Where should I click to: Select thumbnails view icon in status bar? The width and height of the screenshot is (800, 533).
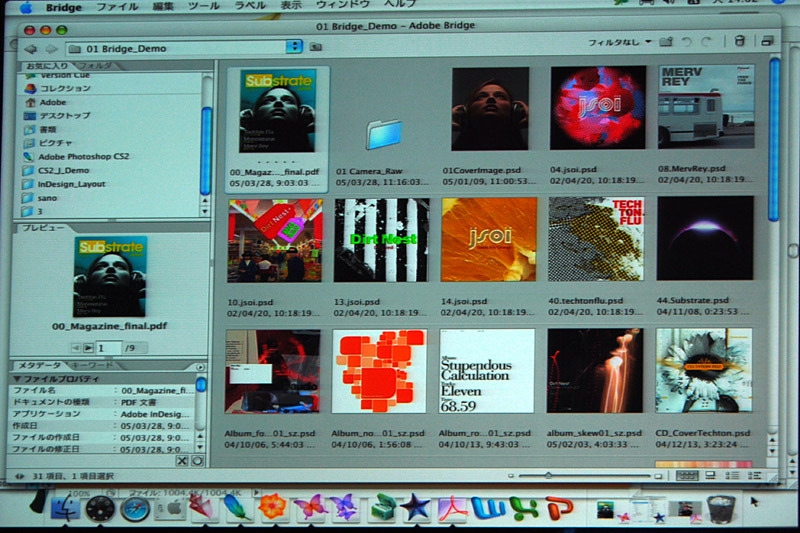[687, 475]
